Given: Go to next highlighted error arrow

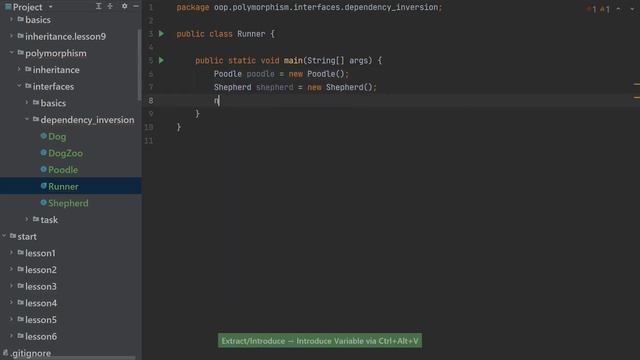Looking at the screenshot, I should pyautogui.click(x=632, y=9).
